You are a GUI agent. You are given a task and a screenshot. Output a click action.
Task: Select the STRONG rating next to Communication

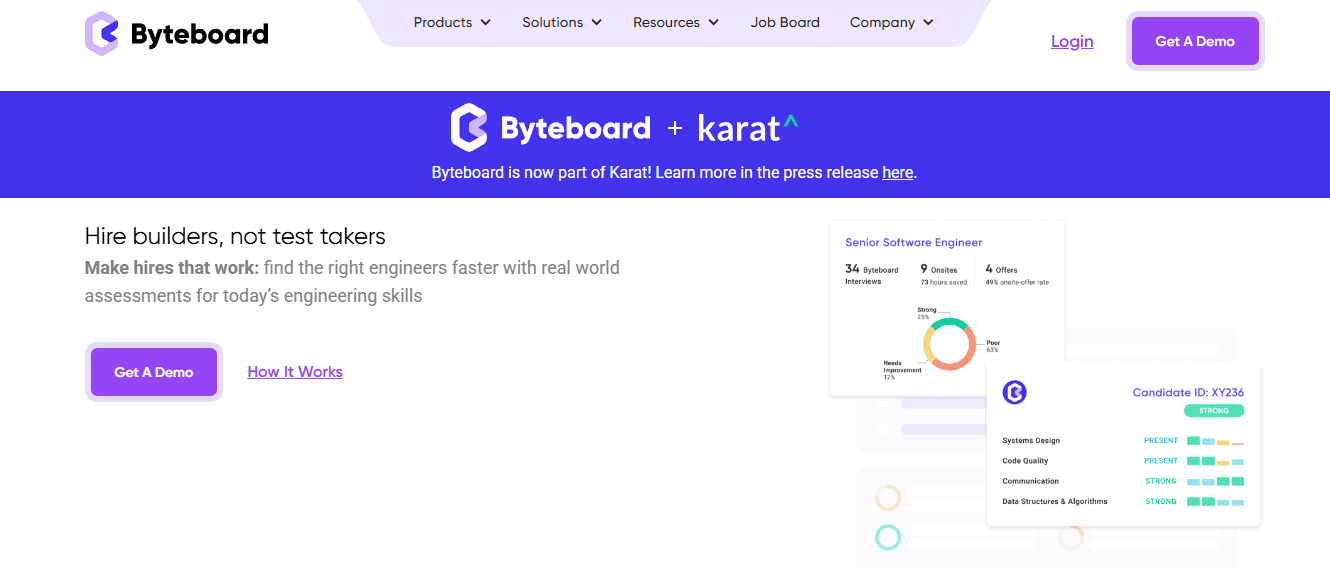point(1160,481)
